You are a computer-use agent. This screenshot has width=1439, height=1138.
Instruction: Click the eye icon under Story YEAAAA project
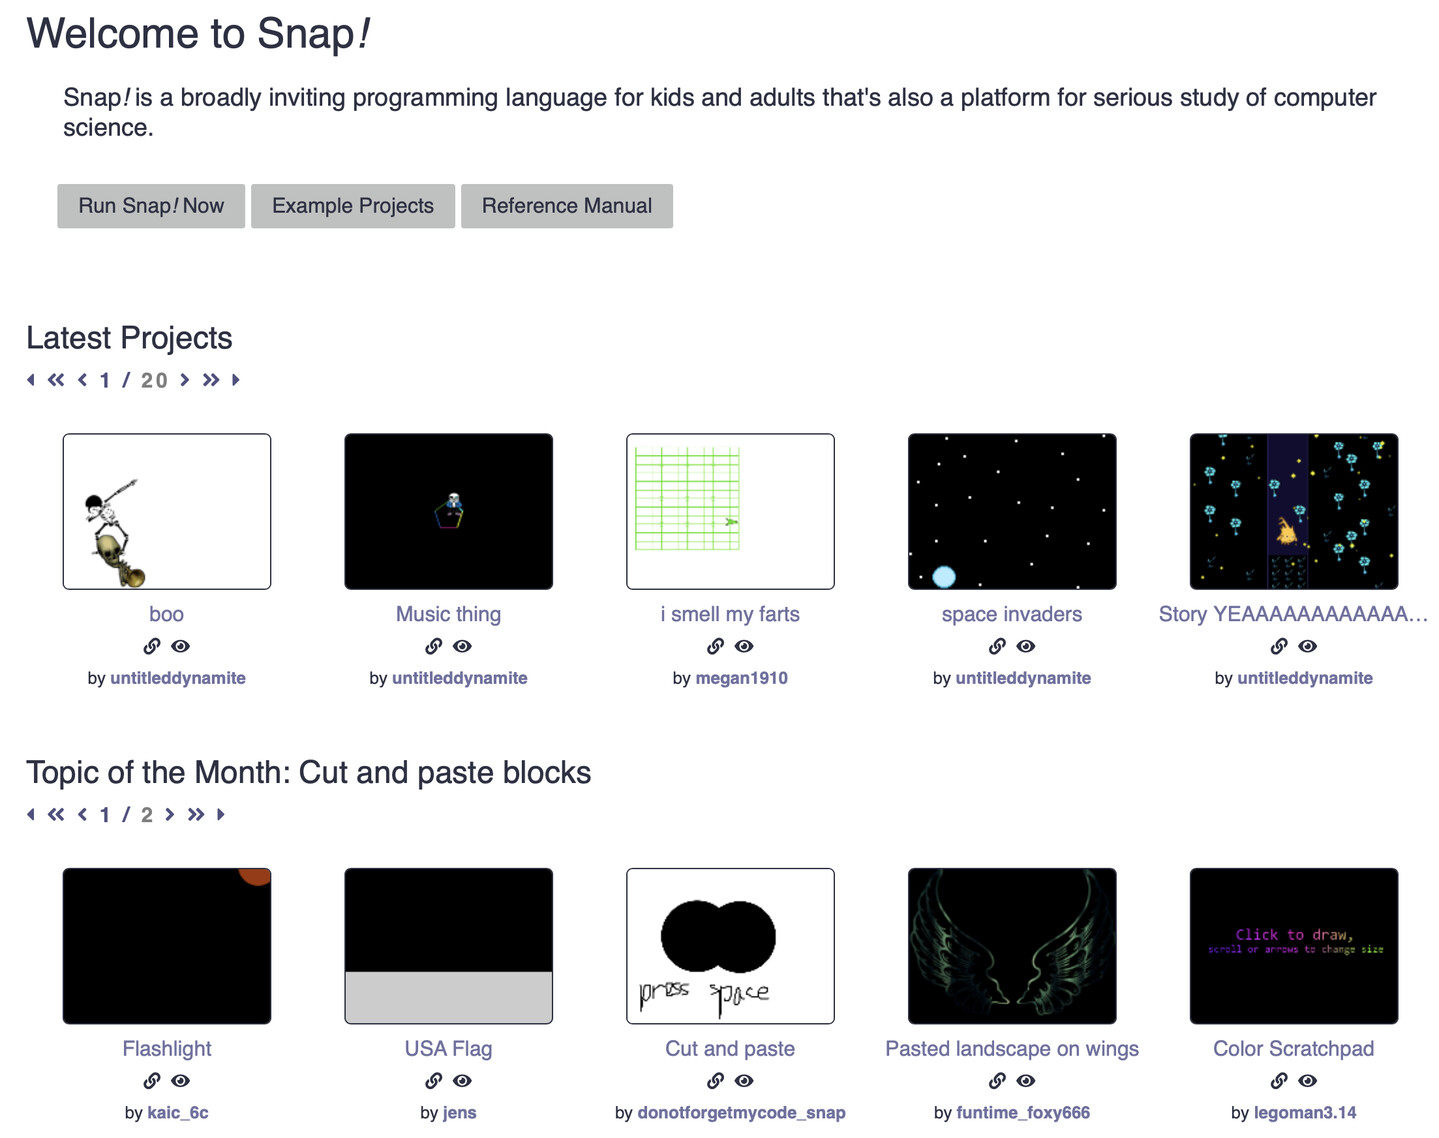[1308, 646]
